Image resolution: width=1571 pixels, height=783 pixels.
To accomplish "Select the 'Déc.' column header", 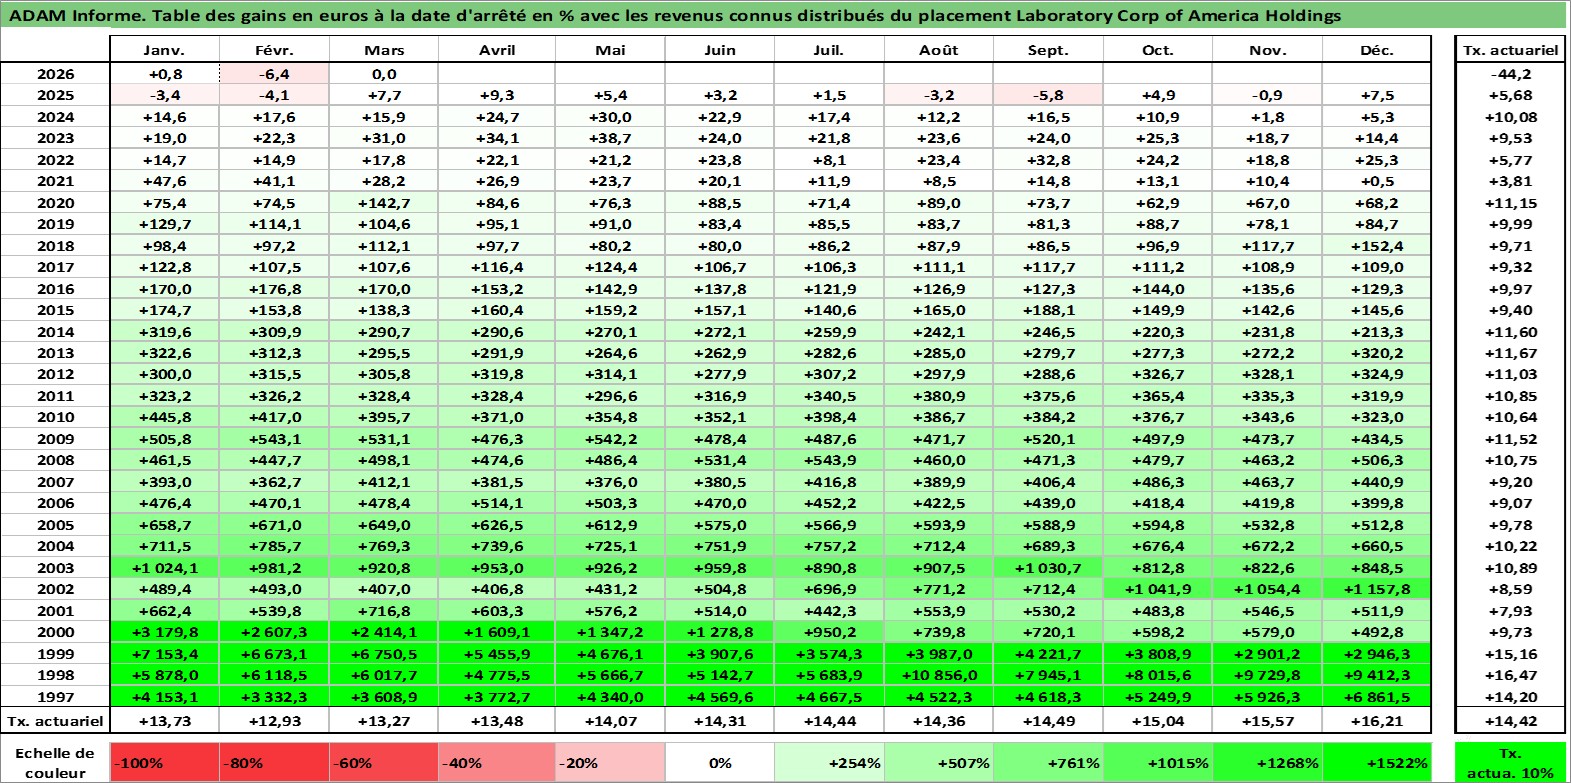I will click(x=1377, y=50).
